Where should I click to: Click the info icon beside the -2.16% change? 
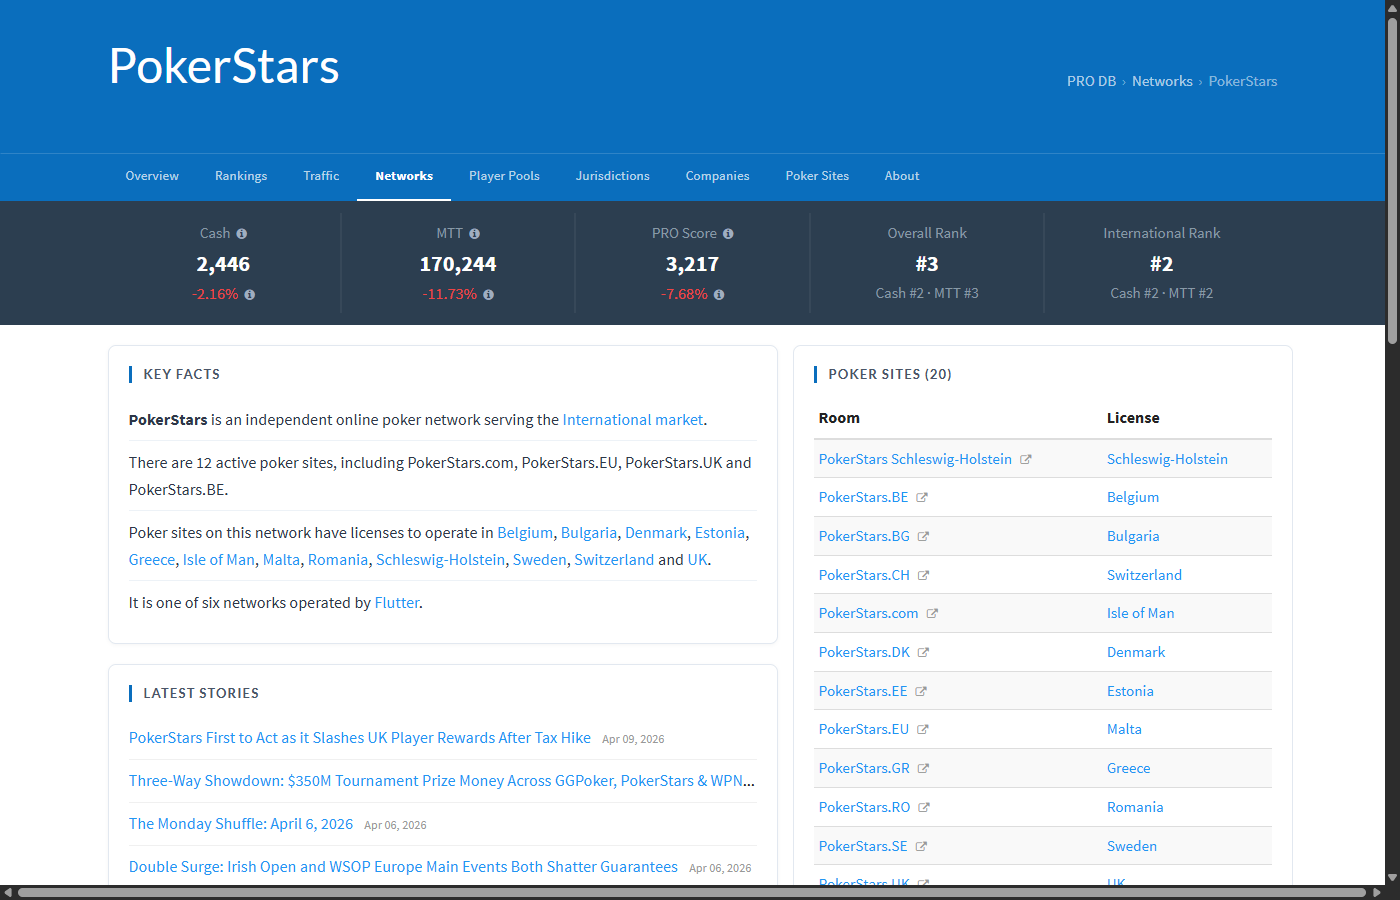click(x=249, y=294)
